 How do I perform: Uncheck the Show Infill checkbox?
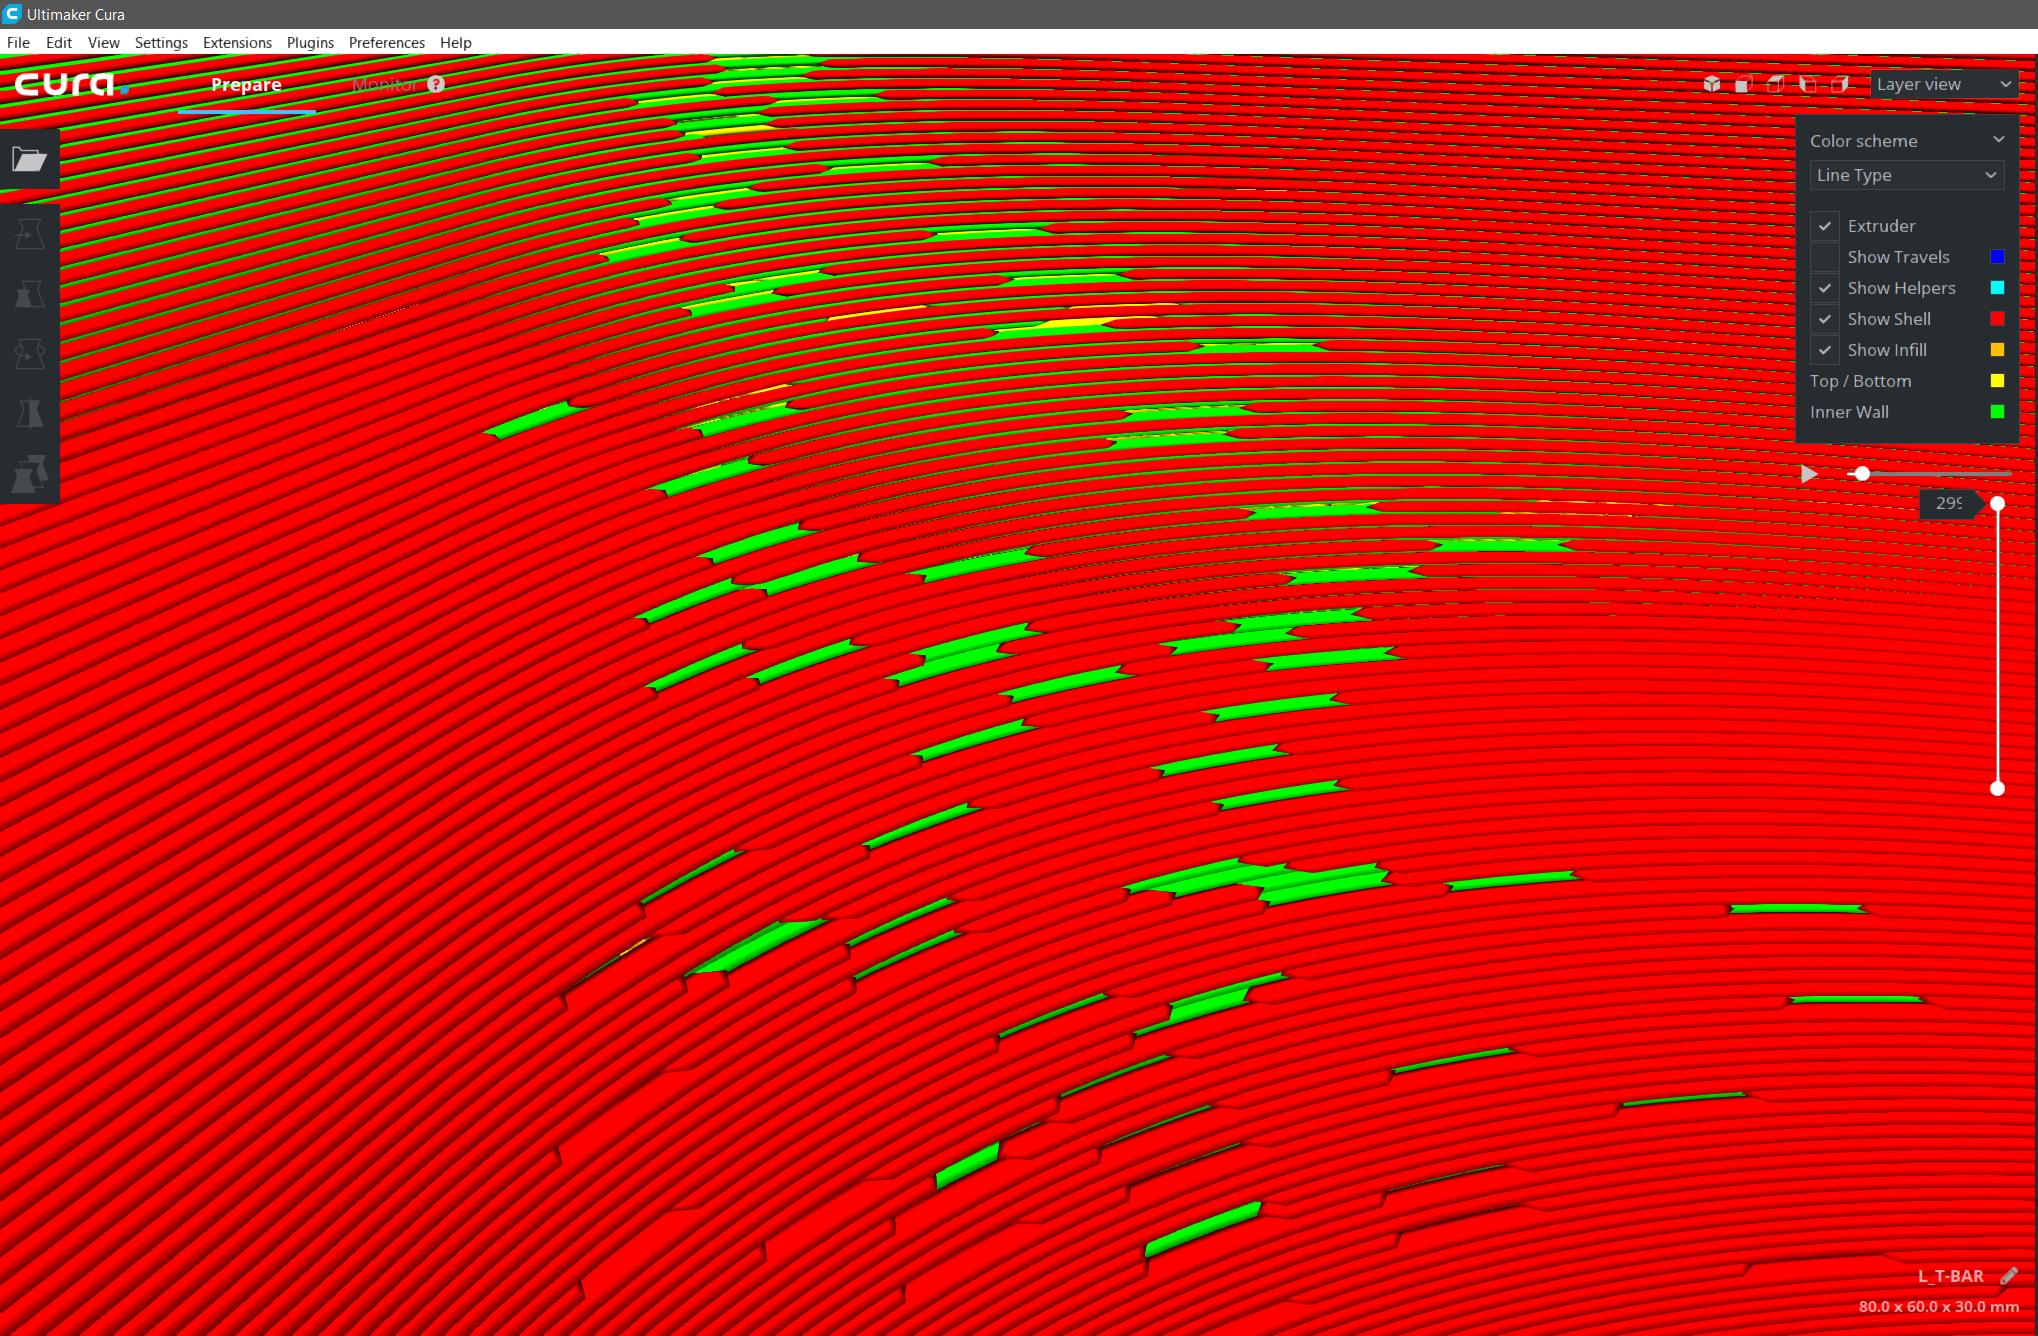tap(1825, 350)
